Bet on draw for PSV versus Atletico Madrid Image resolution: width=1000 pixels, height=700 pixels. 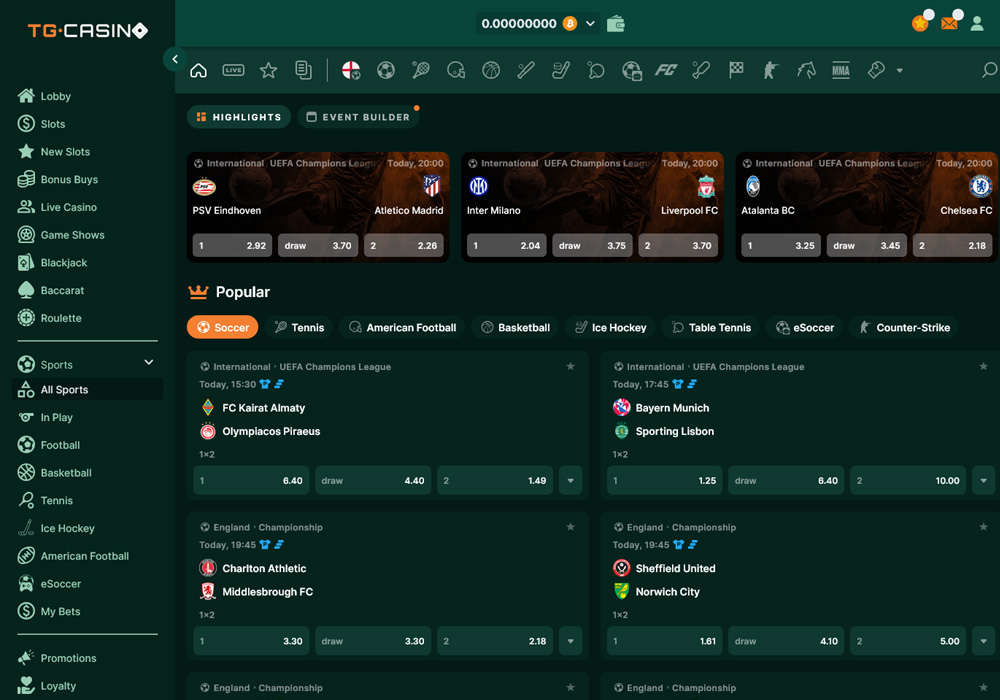[x=317, y=245]
